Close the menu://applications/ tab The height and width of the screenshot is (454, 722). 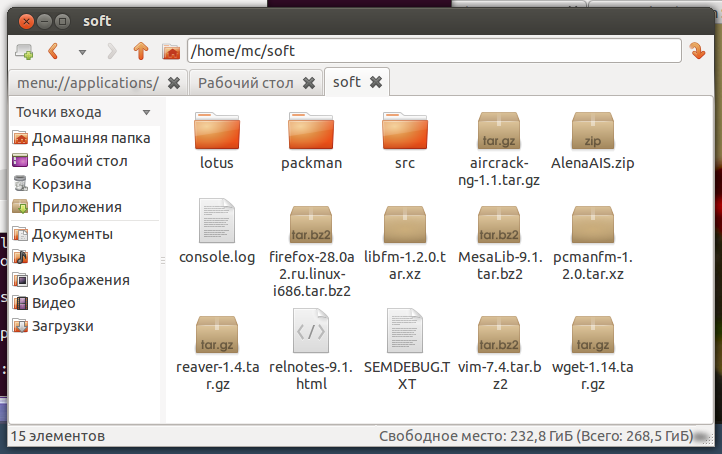[174, 83]
